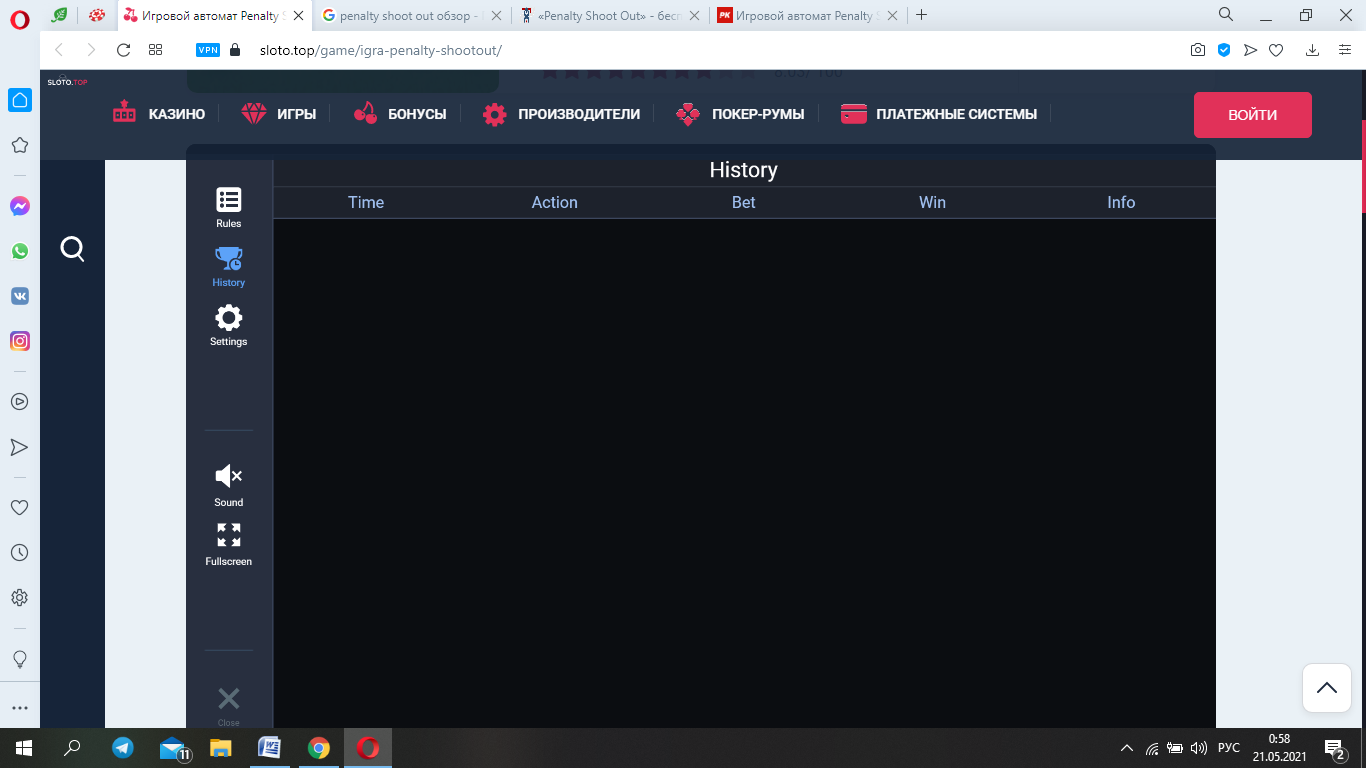Open the КАЗИНО menu item
The image size is (1366, 768).
pos(159,114)
